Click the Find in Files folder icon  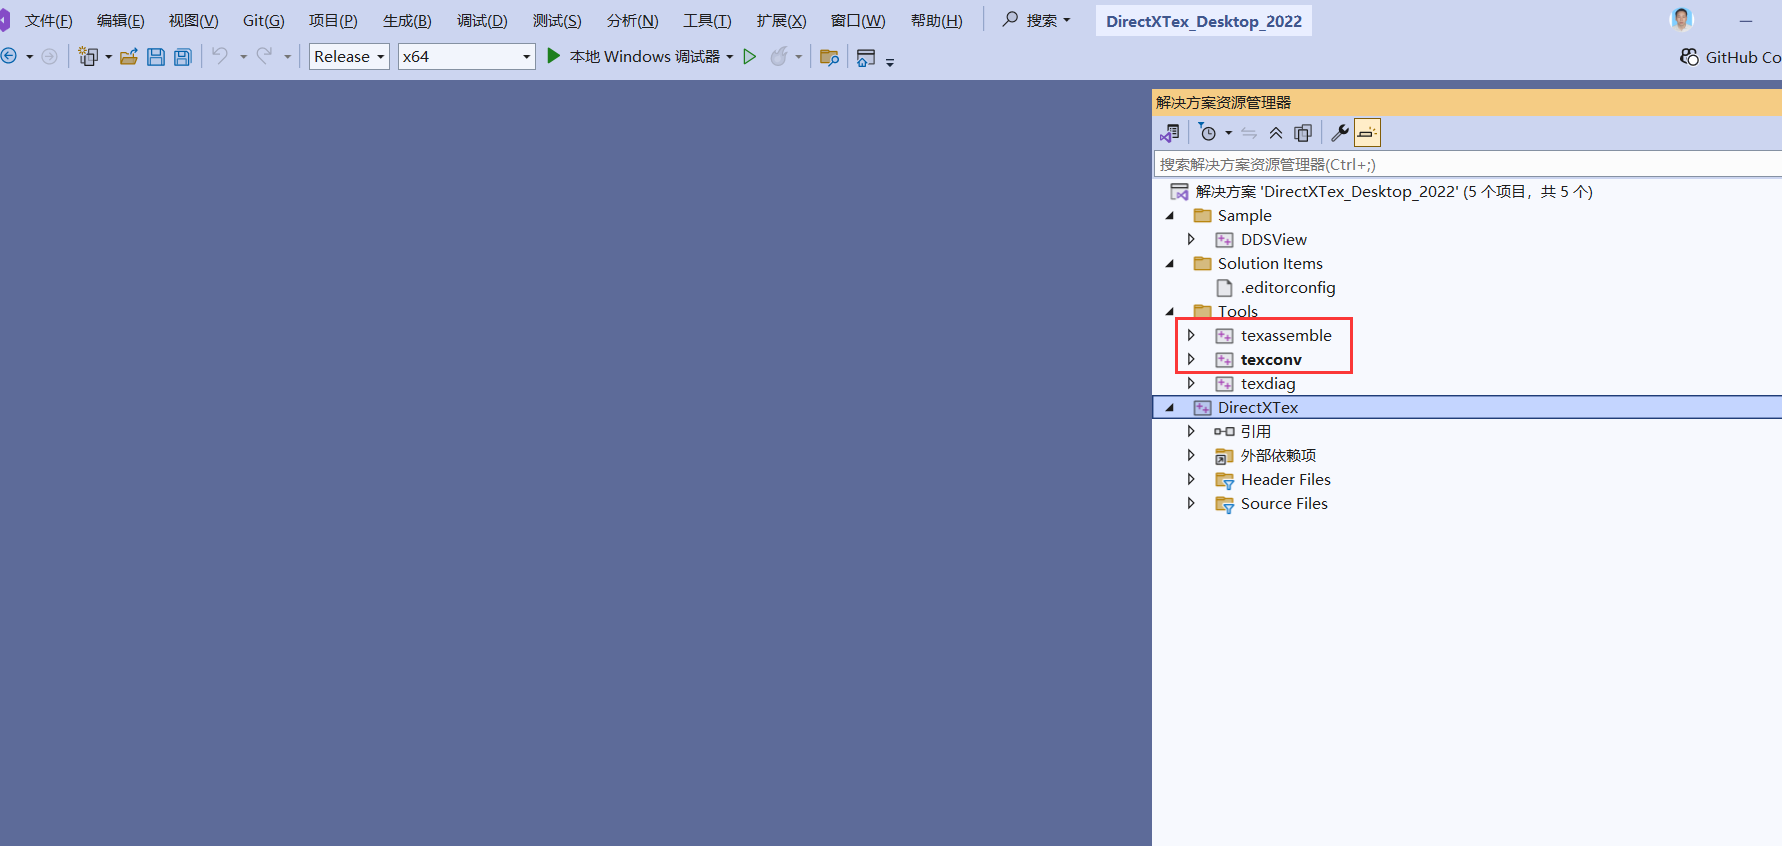[x=829, y=57]
